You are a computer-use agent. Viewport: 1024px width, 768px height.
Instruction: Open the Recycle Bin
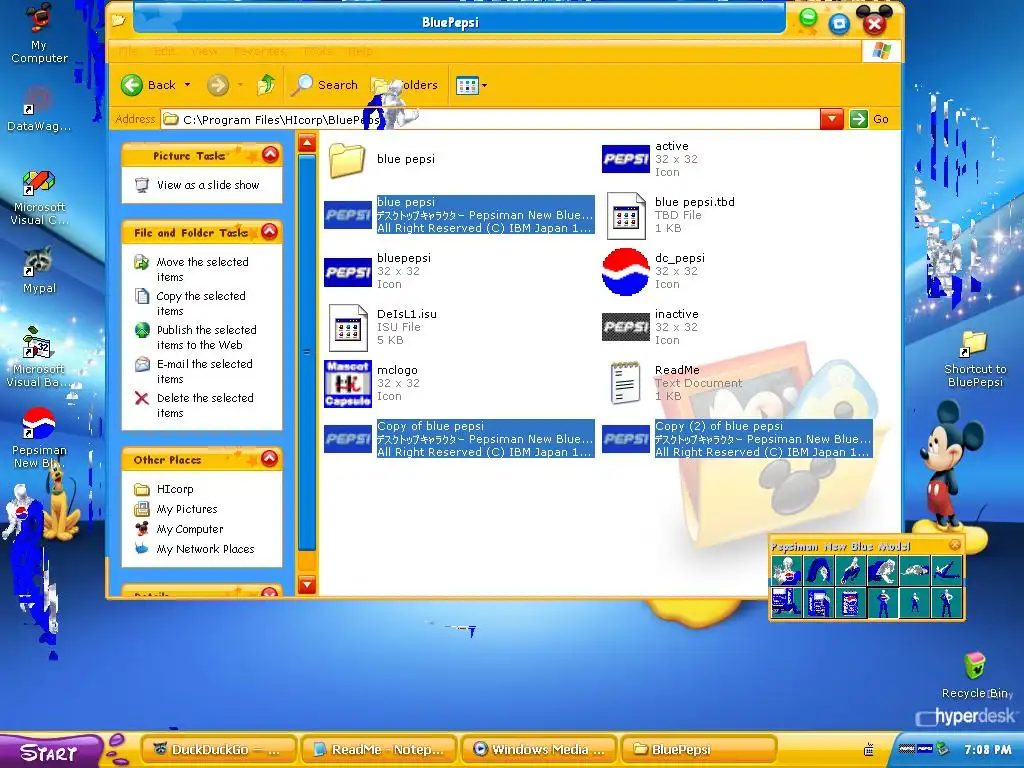point(976,675)
